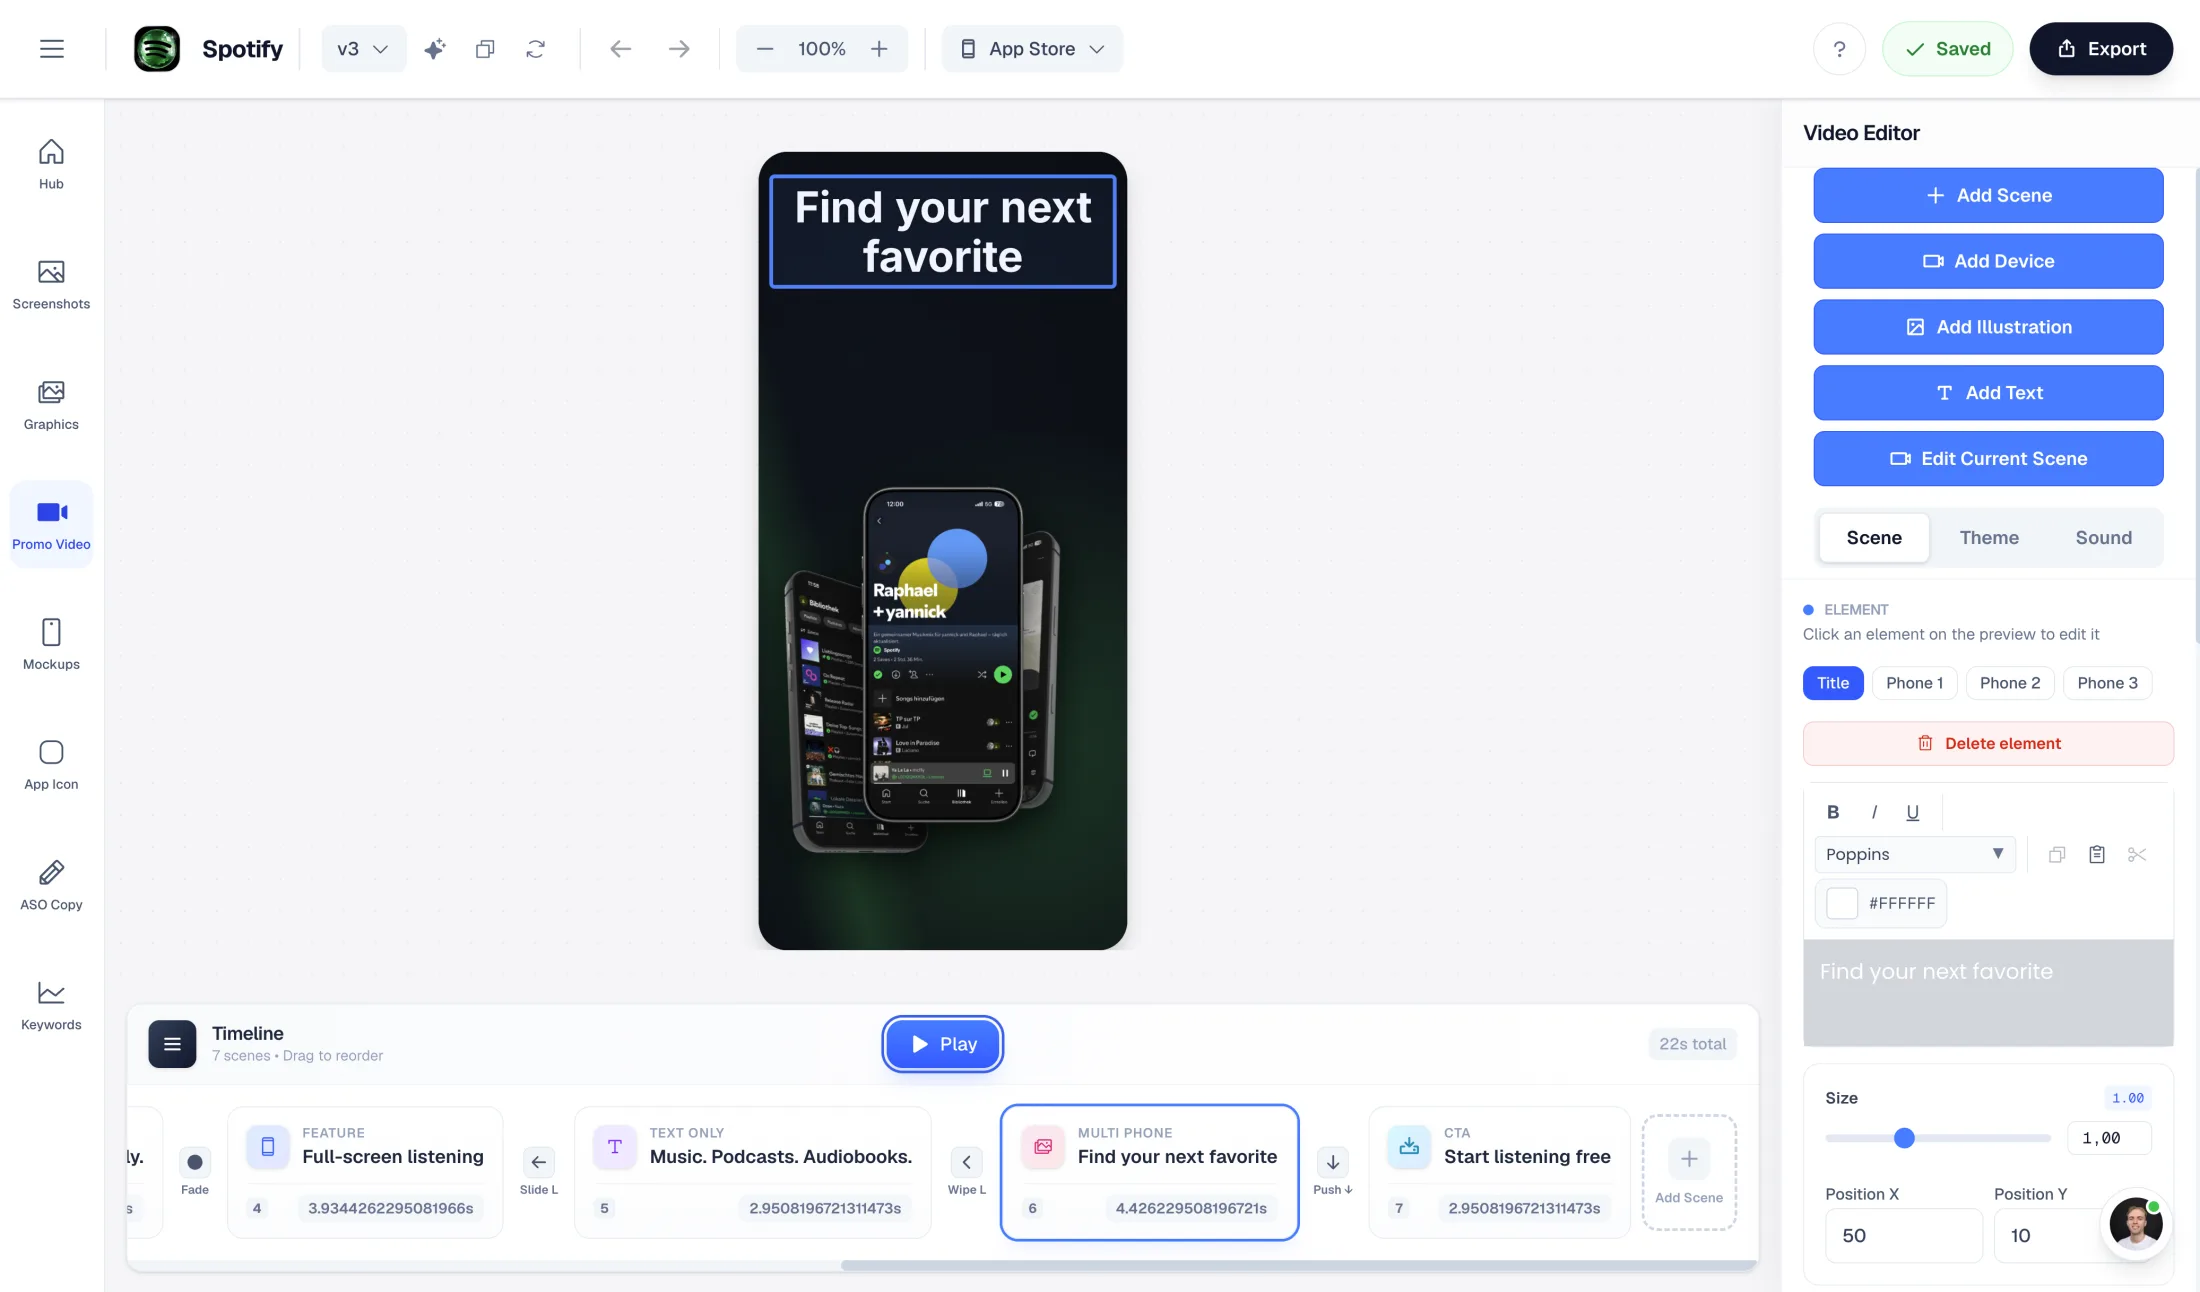
Task: Click the duplicate version icon in toolbar
Action: pyautogui.click(x=485, y=49)
